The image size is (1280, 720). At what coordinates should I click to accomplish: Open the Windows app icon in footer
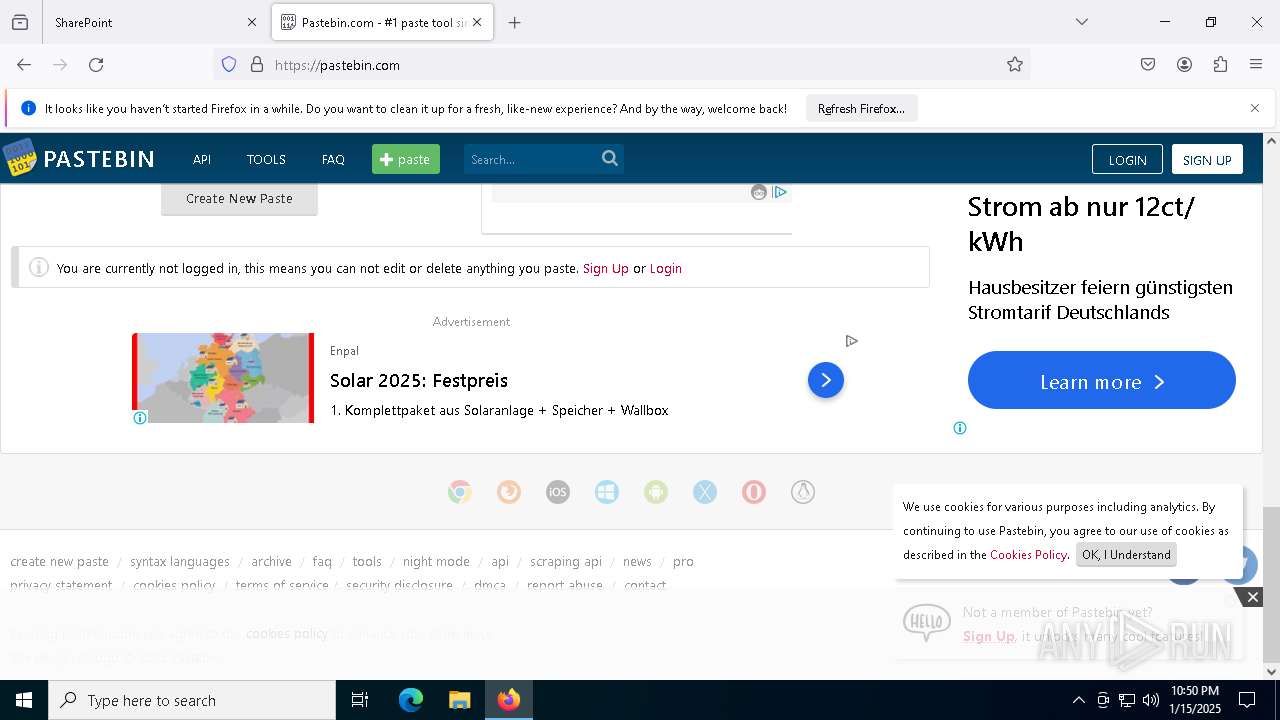[607, 492]
